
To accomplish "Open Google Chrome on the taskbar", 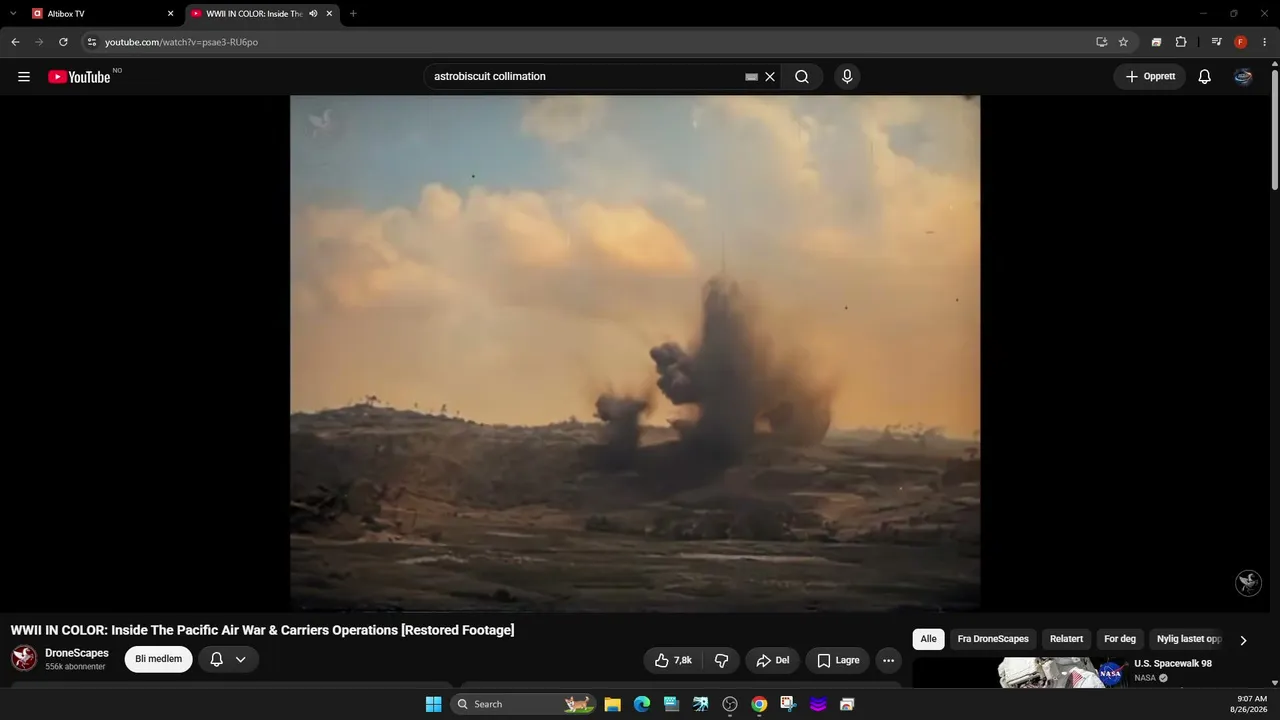I will pyautogui.click(x=759, y=704).
